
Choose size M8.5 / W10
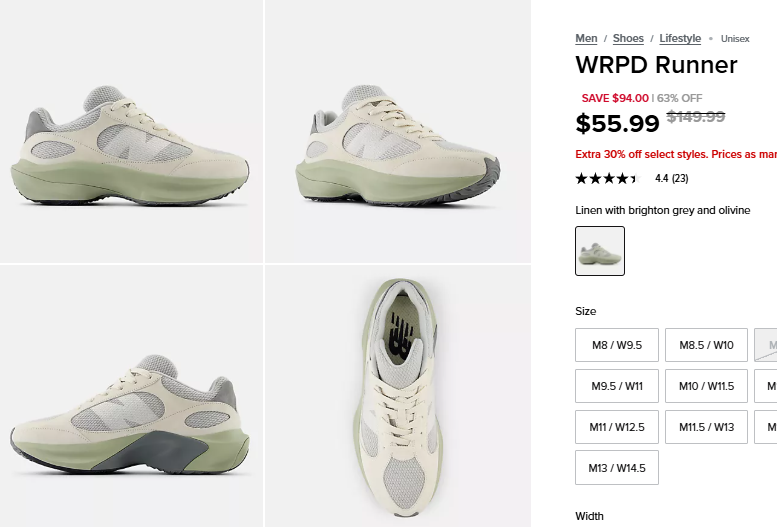point(706,345)
